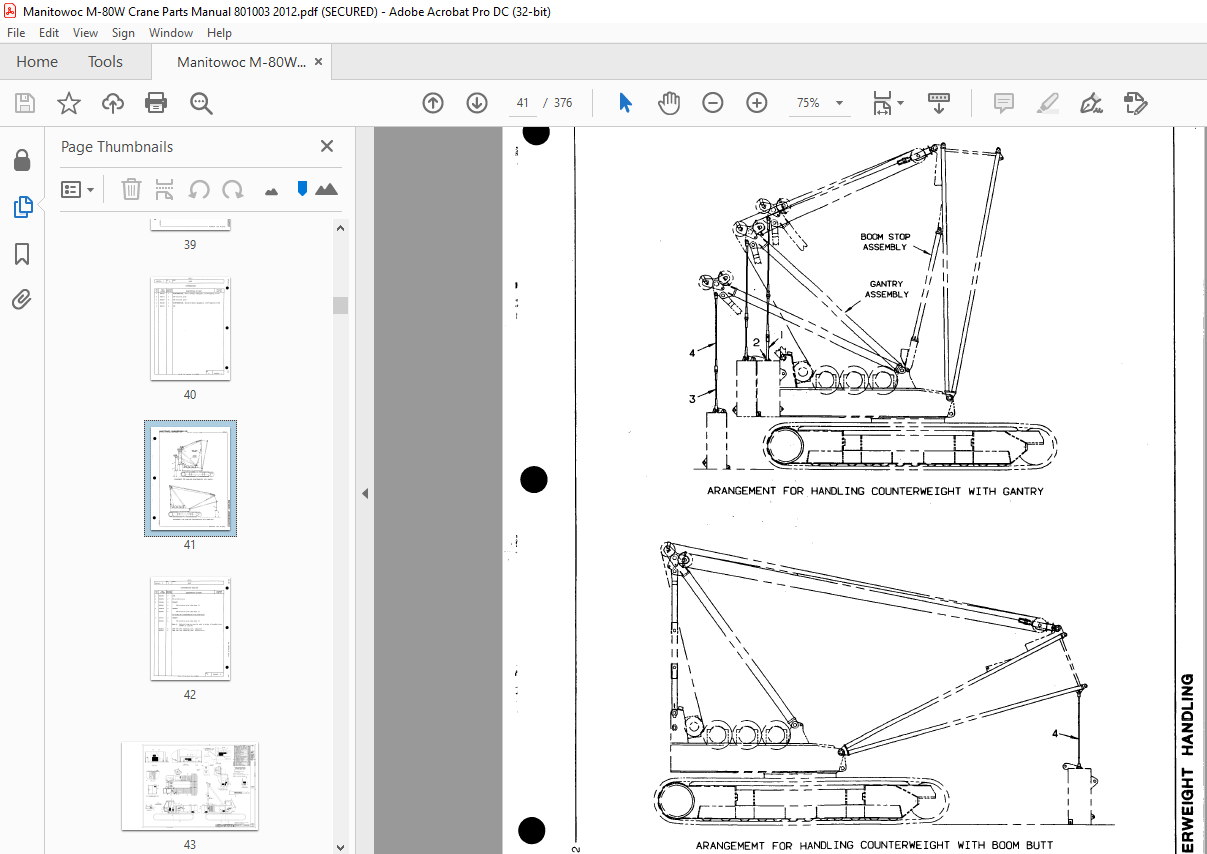This screenshot has width=1207, height=854.
Task: Open the Help menu
Action: click(219, 33)
